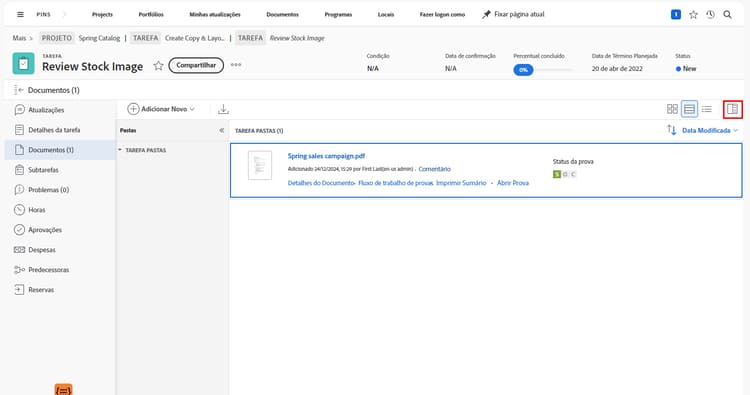
Task: Click the Review Stock Image breadcrumb
Action: [x=297, y=38]
